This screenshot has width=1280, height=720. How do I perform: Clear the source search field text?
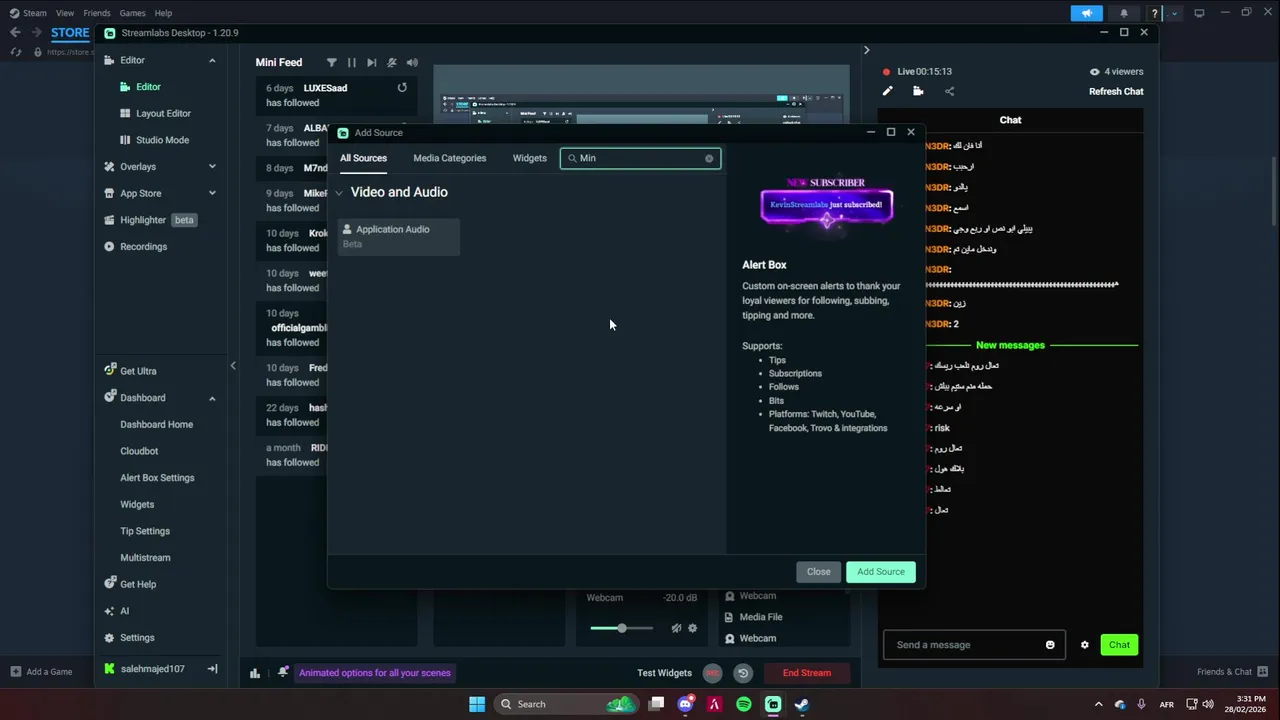tap(709, 158)
